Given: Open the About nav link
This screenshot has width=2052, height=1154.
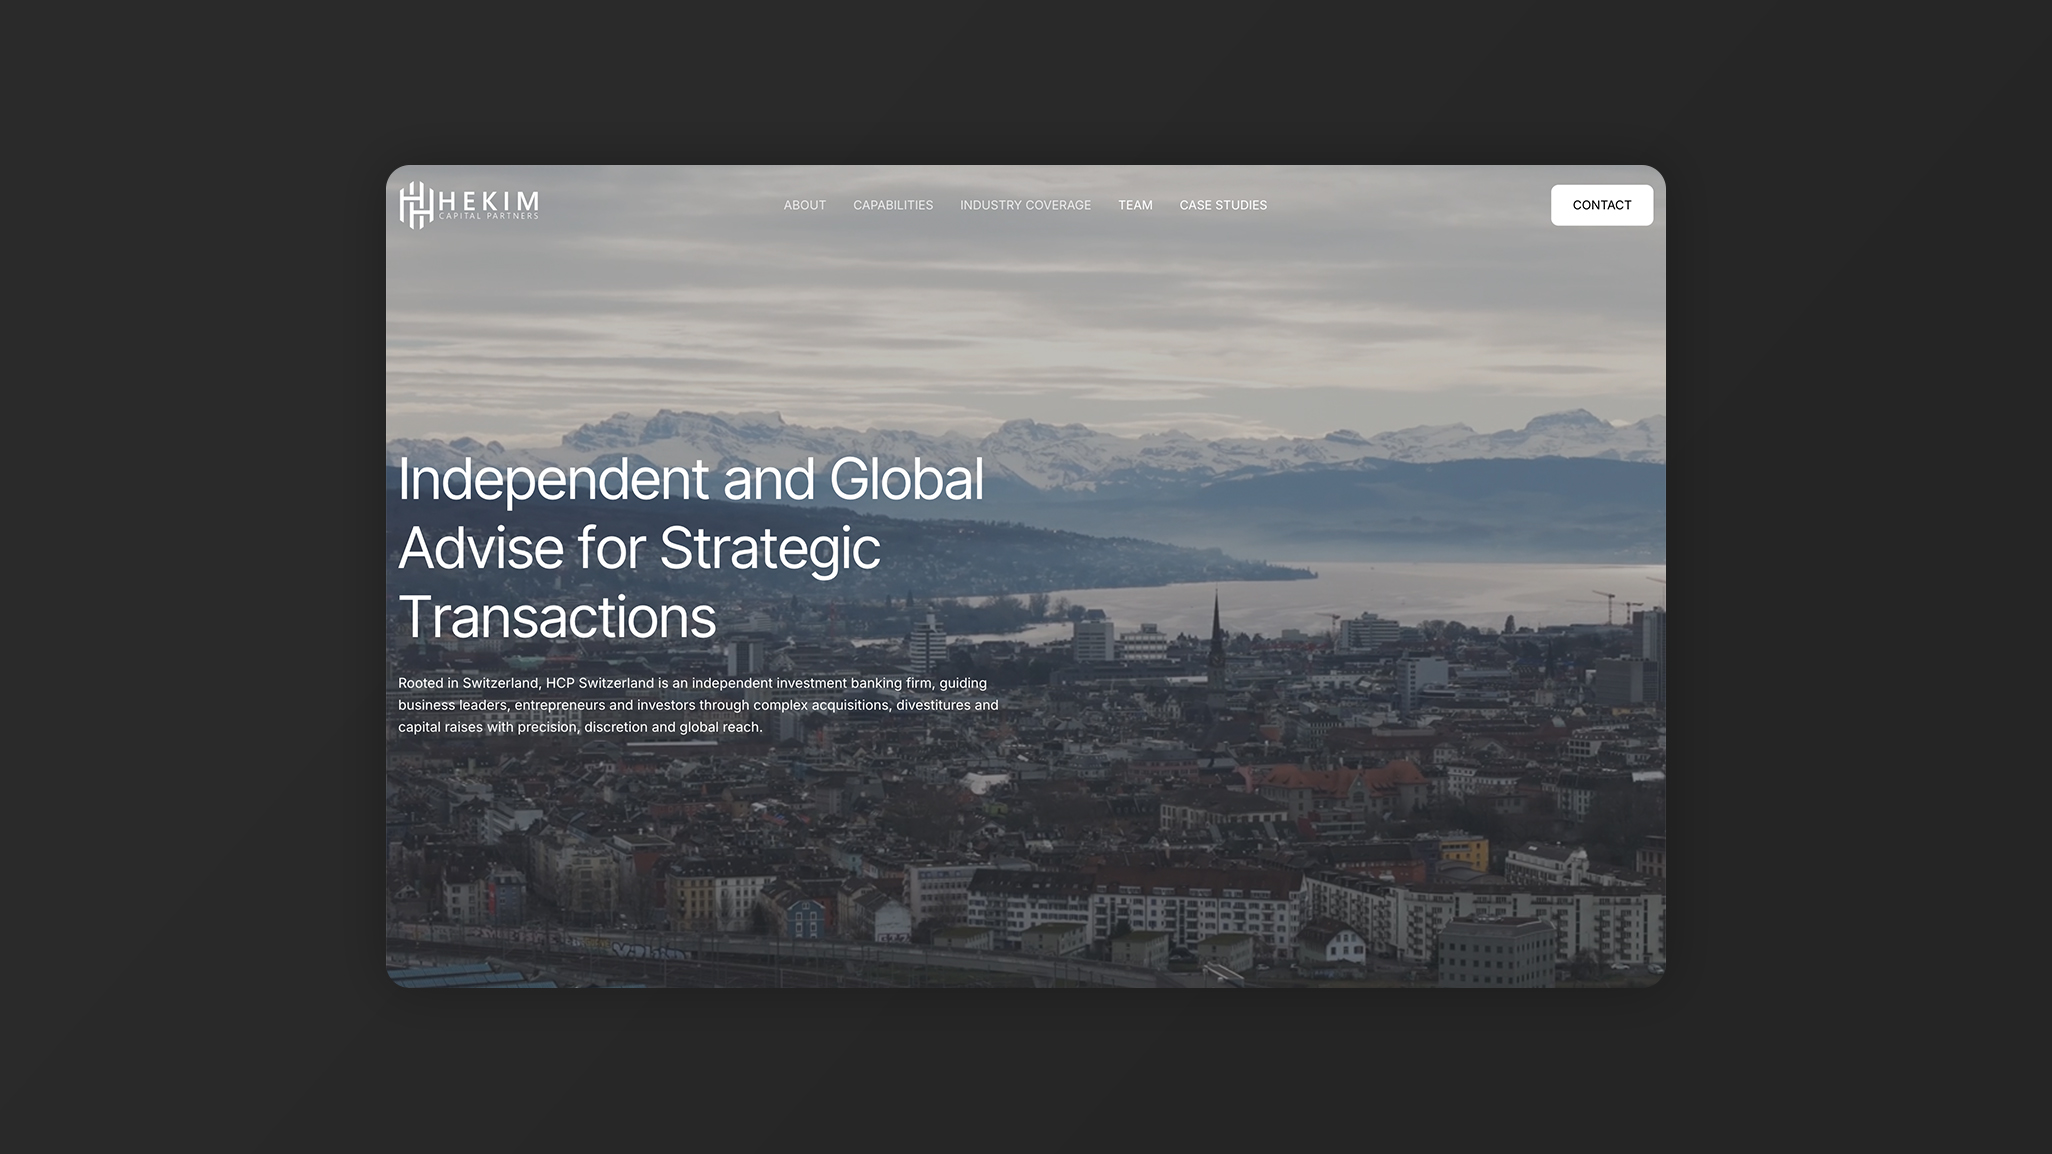Looking at the screenshot, I should click(804, 205).
